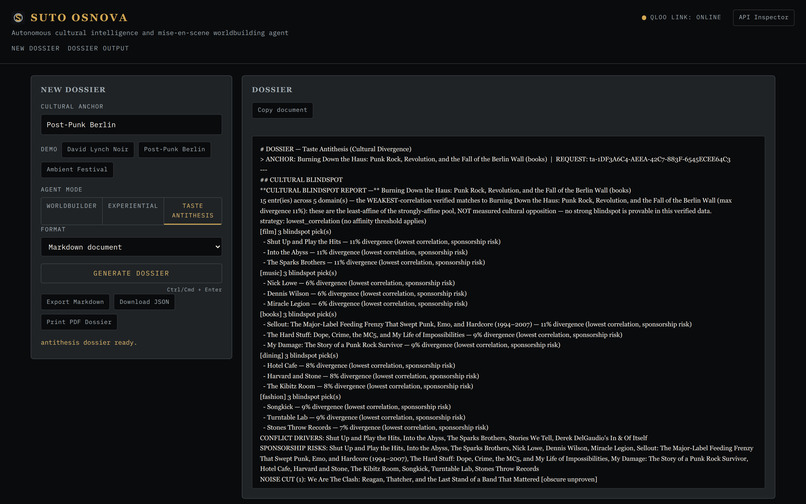806x504 pixels.
Task: Click the '[books] 3 blindspot pick(s)' line
Action: click(x=298, y=314)
